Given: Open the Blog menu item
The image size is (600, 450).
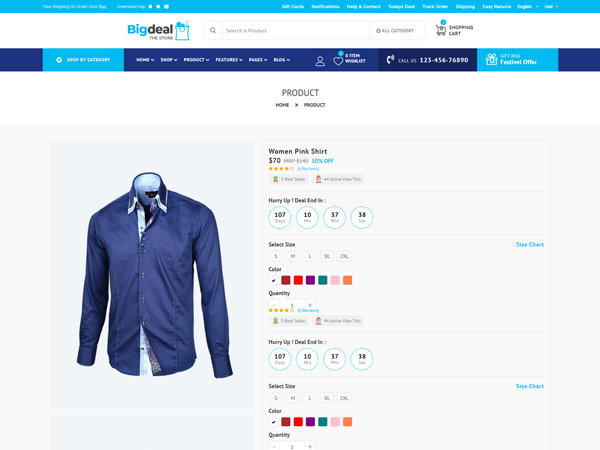Looking at the screenshot, I should pos(282,60).
